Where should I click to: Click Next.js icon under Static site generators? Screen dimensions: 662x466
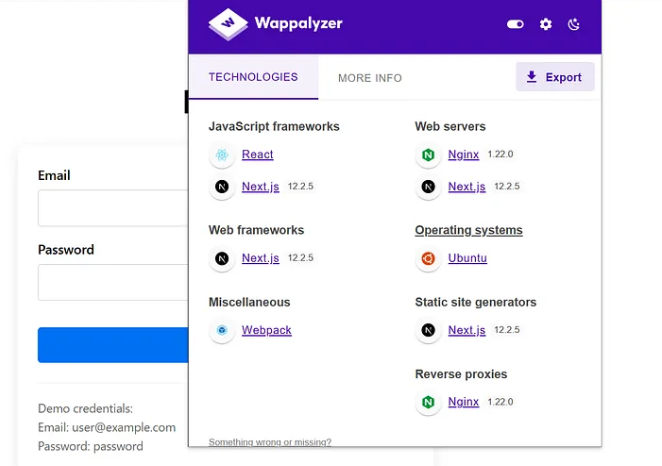428,330
